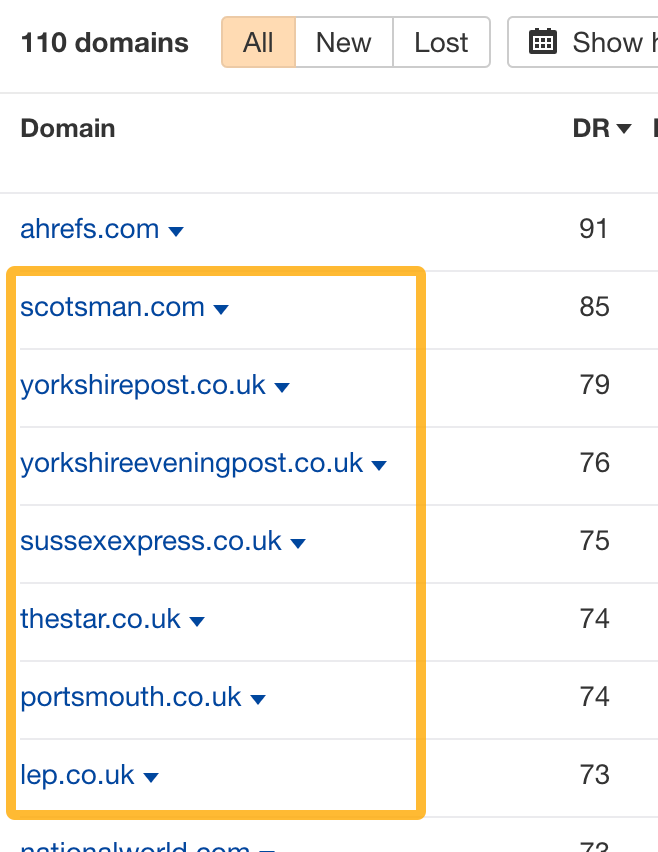Open the ahrefs.com domain link
The height and width of the screenshot is (852, 658).
tap(89, 229)
